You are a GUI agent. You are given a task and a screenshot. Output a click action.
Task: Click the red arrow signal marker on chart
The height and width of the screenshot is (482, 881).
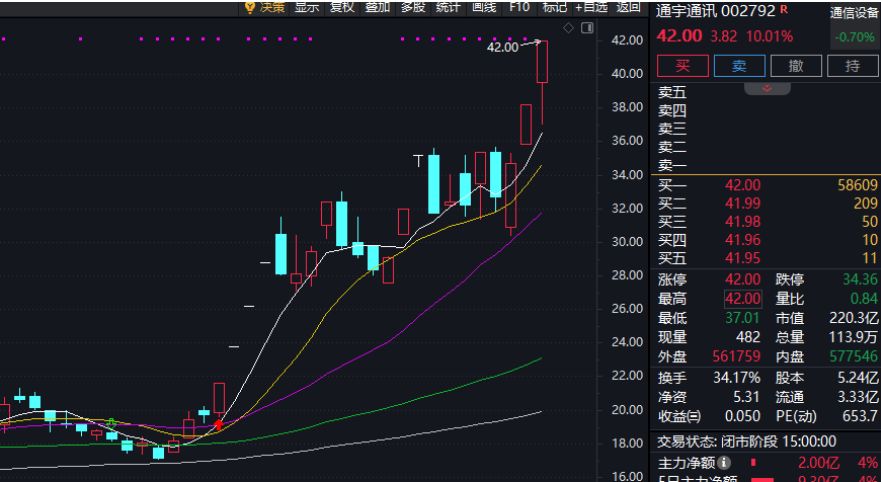pyautogui.click(x=219, y=425)
